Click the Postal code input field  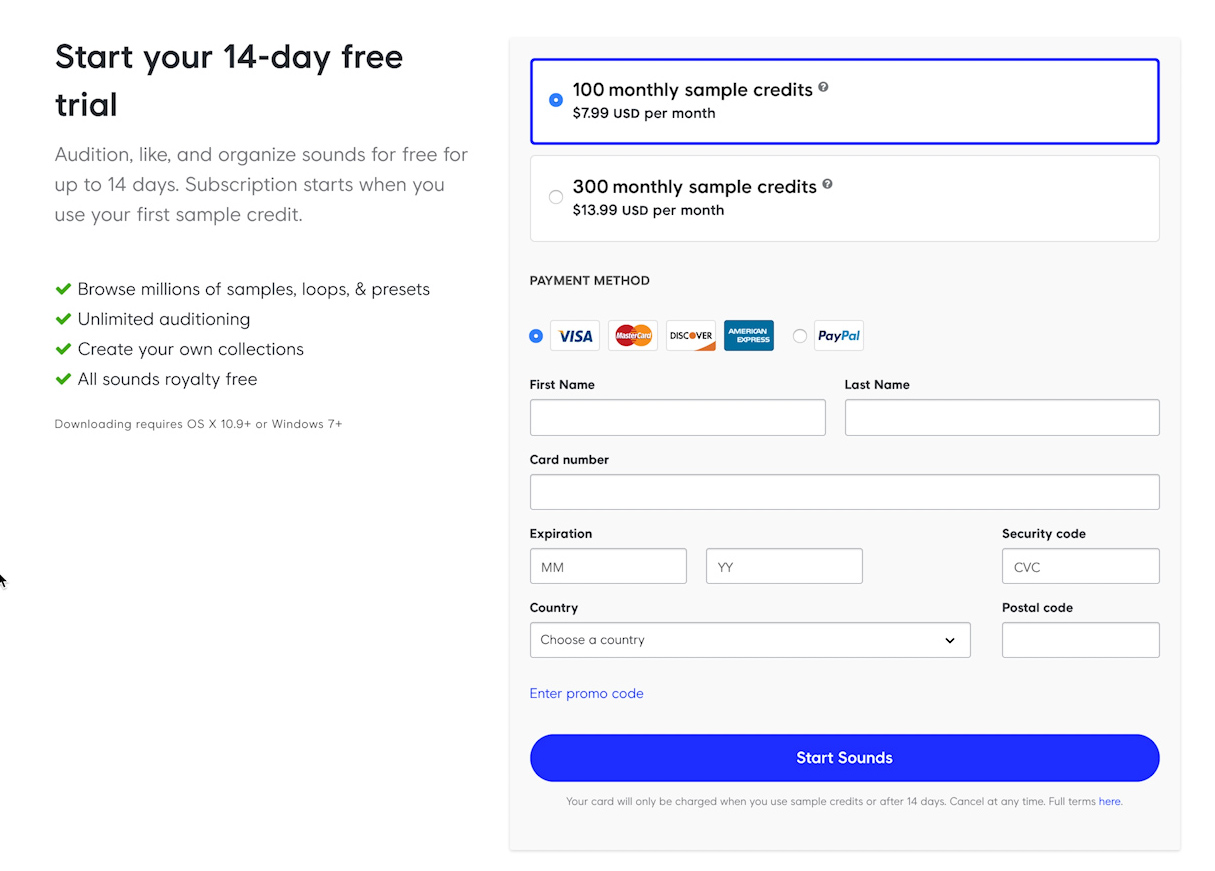pos(1081,640)
